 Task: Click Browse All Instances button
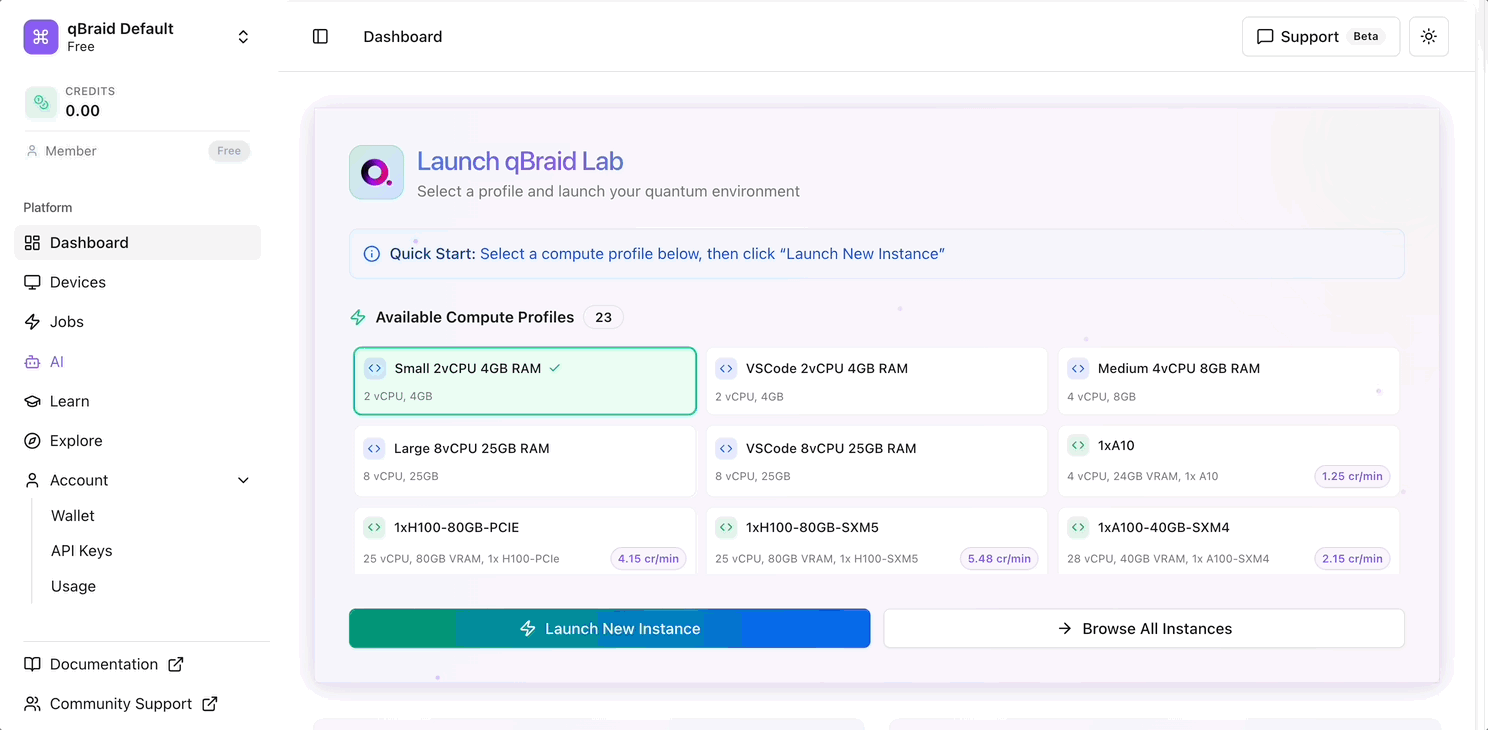(1144, 629)
